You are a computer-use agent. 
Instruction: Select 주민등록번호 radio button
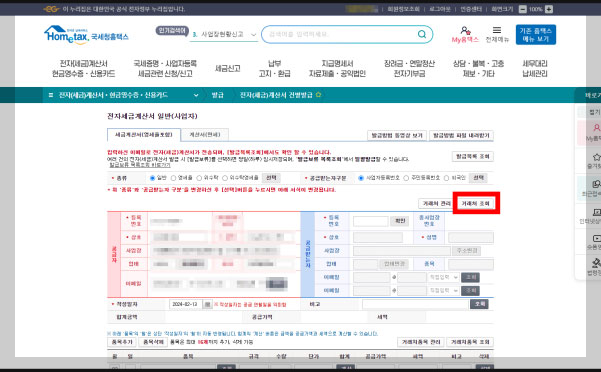[406, 178]
